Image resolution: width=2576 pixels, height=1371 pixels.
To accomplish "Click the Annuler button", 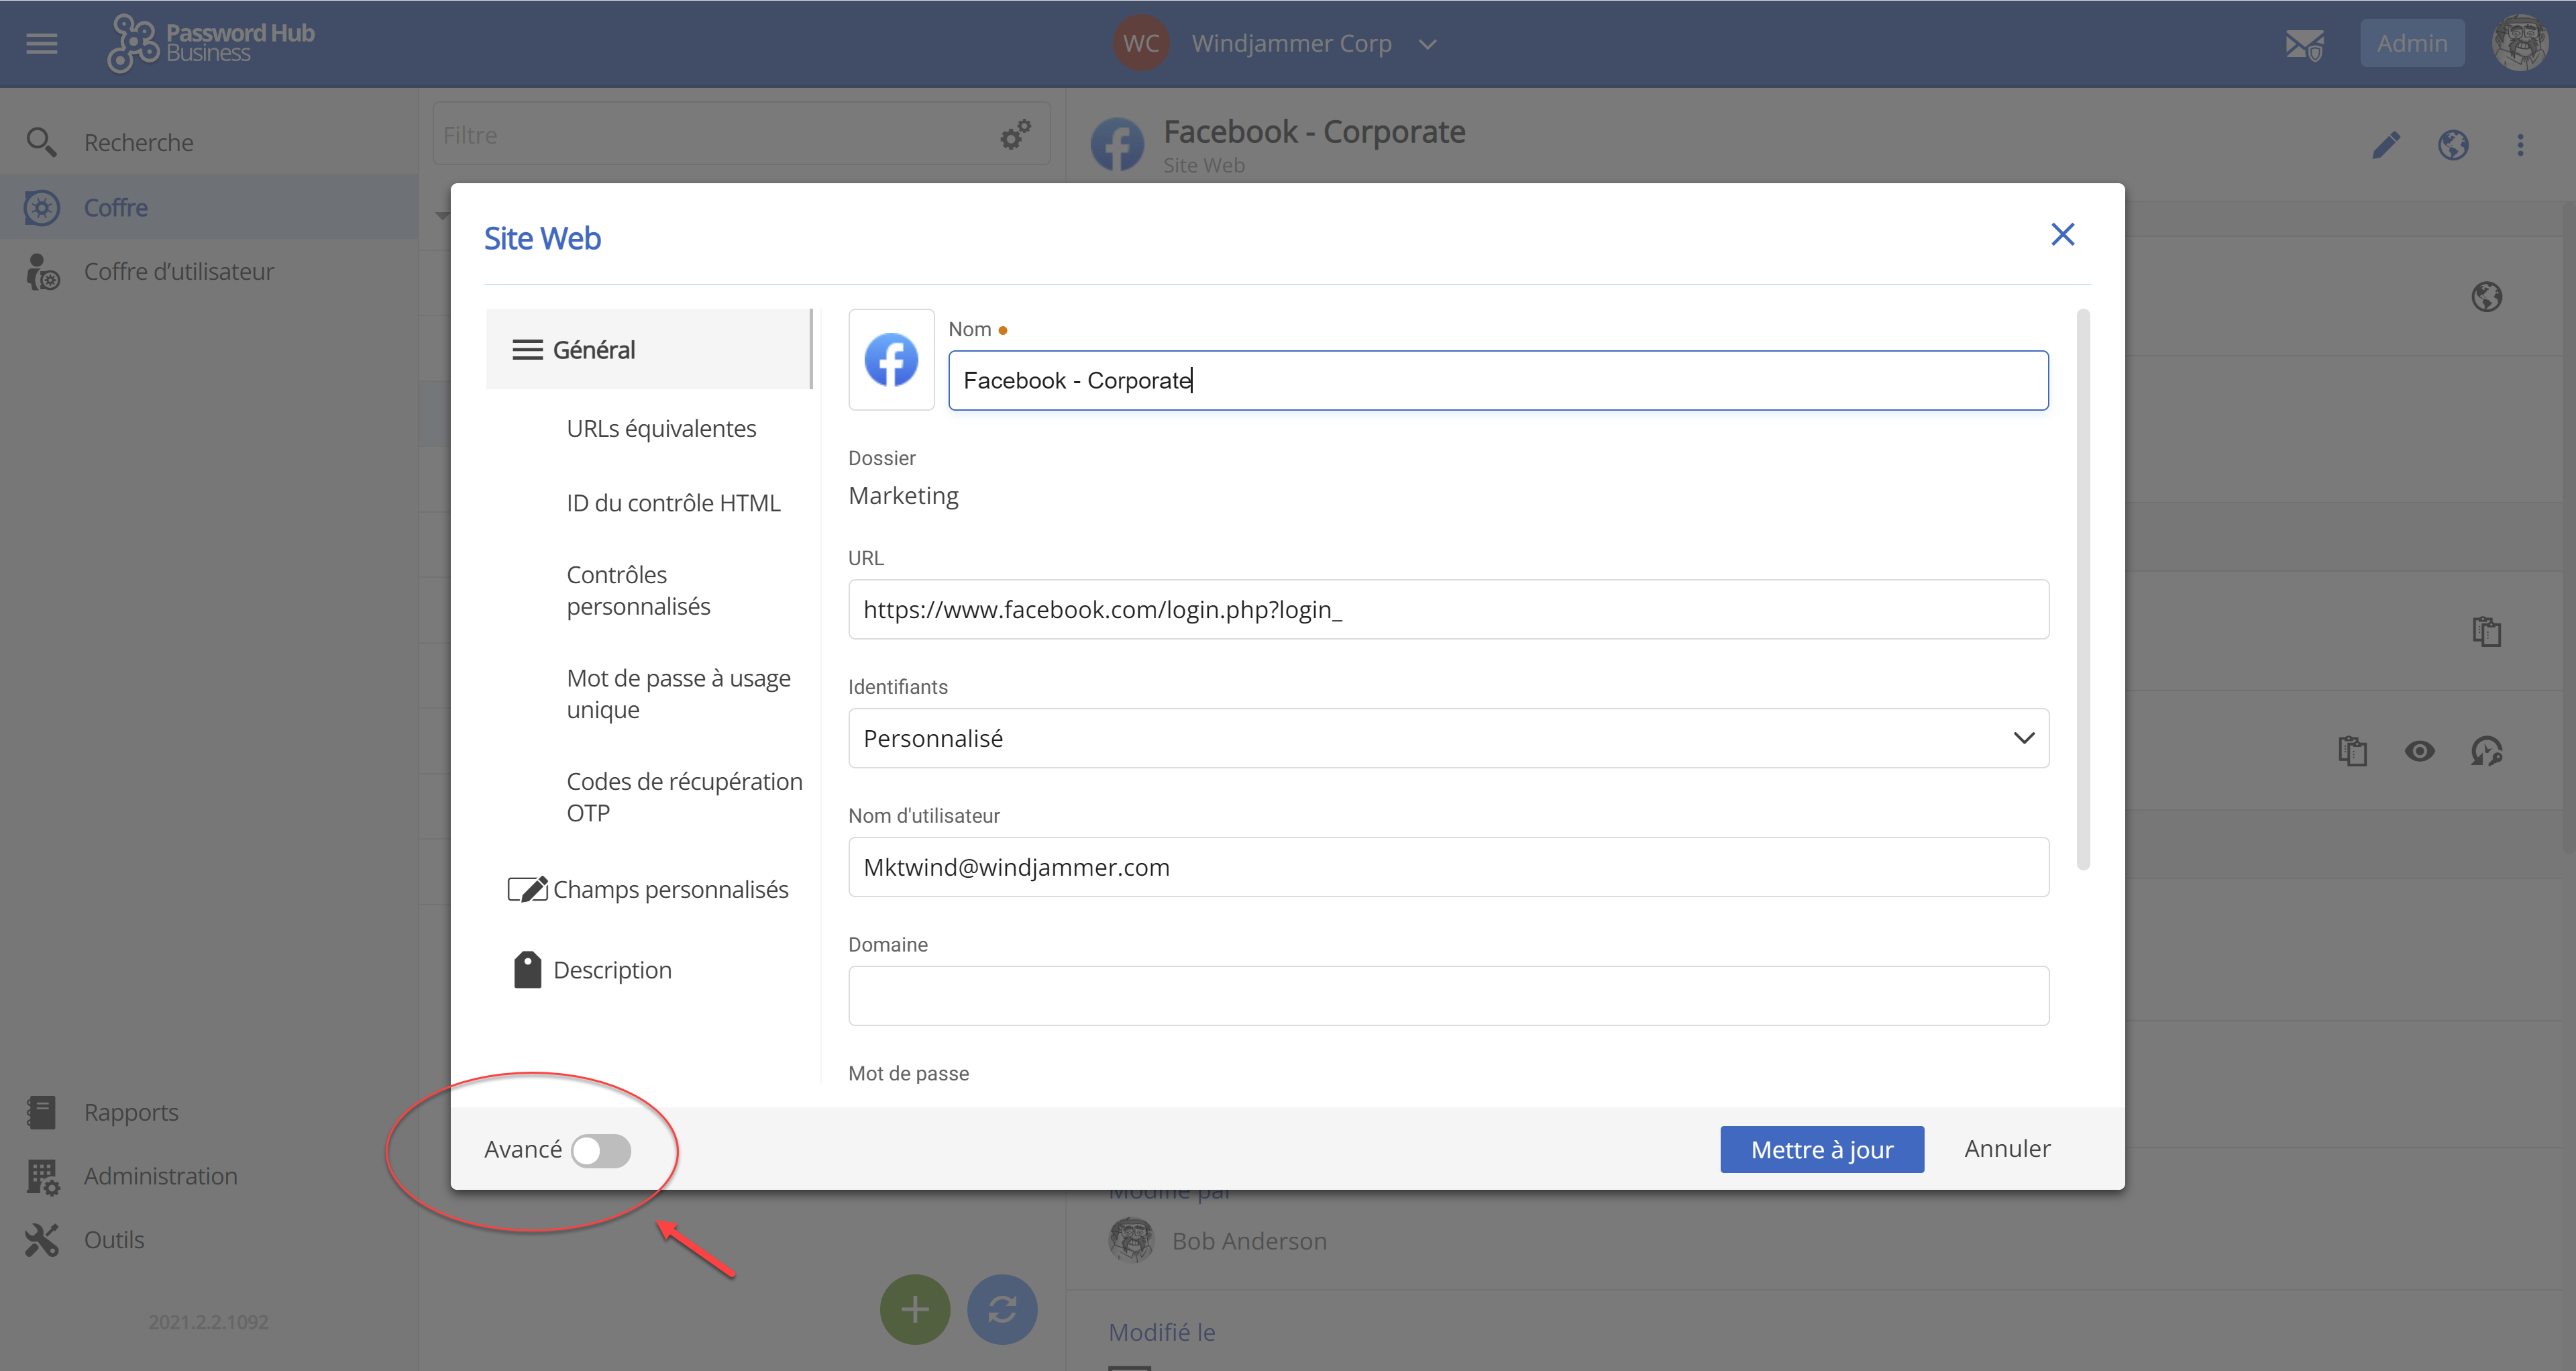I will pos(2006,1149).
